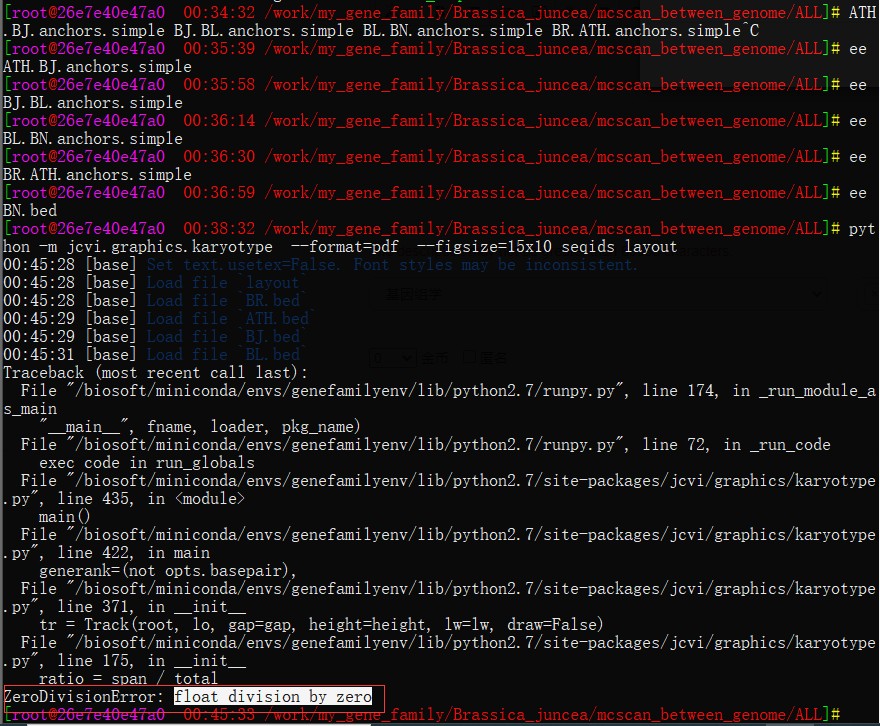Click the 'main()' traceback line
Image resolution: width=880 pixels, height=726 pixels.
[64, 517]
